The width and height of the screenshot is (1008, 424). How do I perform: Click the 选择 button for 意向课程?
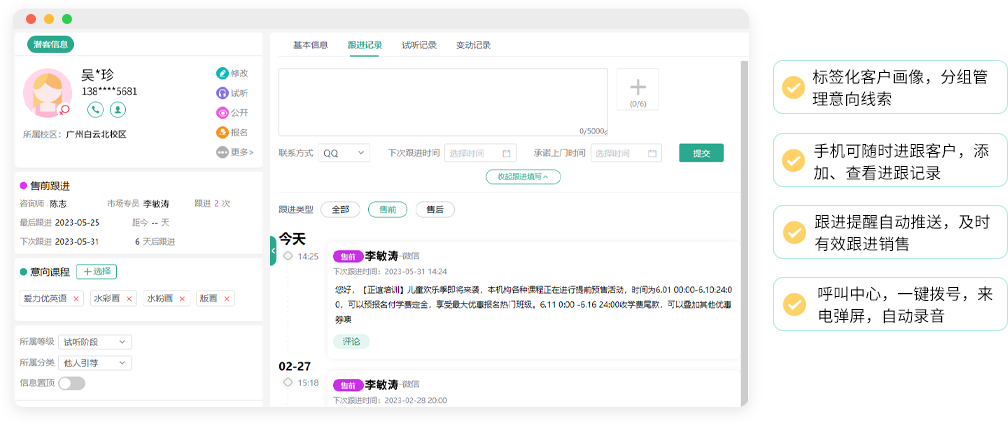(x=97, y=272)
